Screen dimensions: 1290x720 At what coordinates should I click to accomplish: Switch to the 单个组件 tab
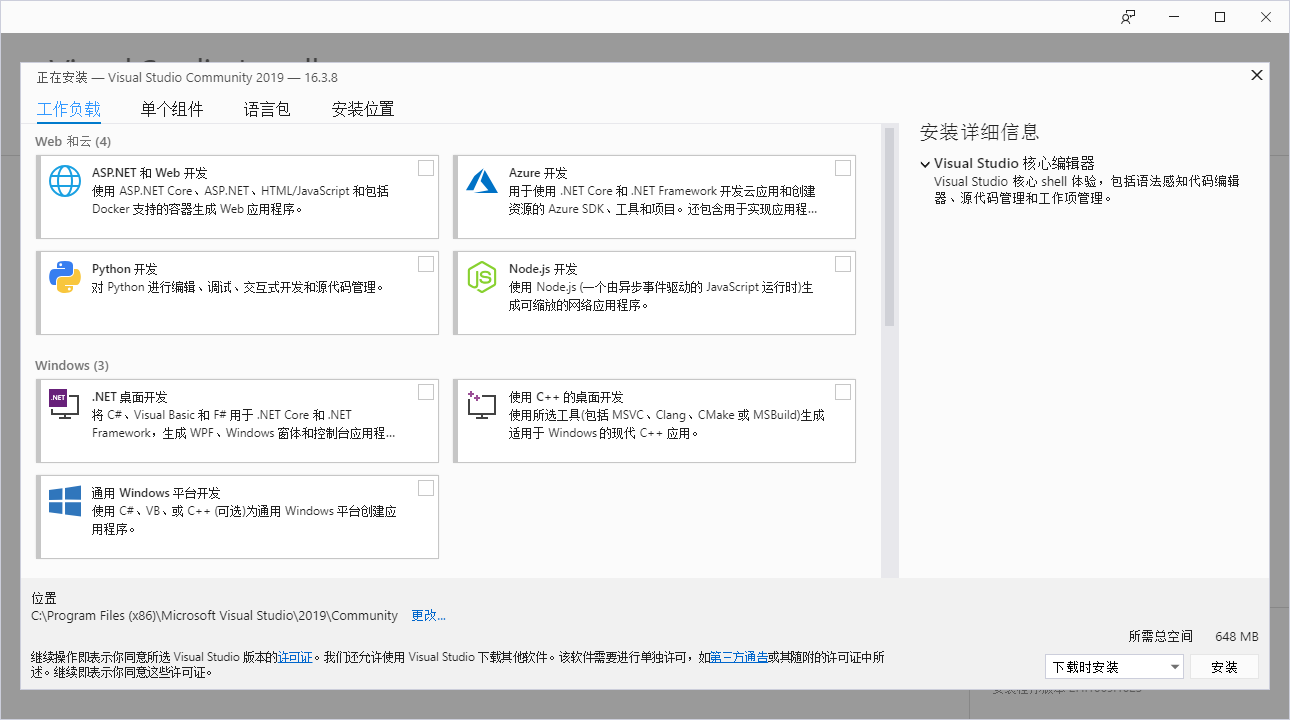point(172,109)
